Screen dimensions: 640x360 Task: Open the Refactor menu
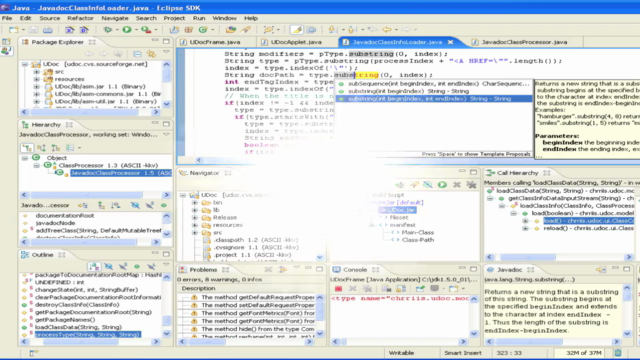[80, 18]
